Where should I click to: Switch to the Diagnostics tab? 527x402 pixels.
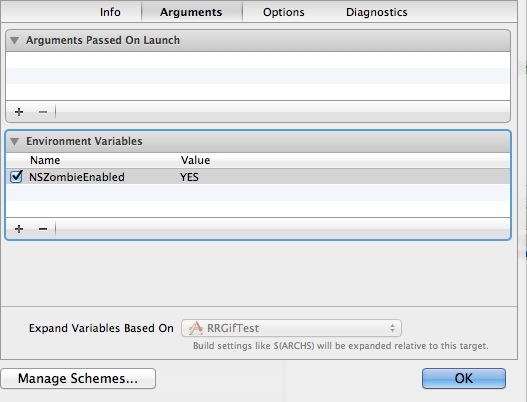click(x=377, y=12)
